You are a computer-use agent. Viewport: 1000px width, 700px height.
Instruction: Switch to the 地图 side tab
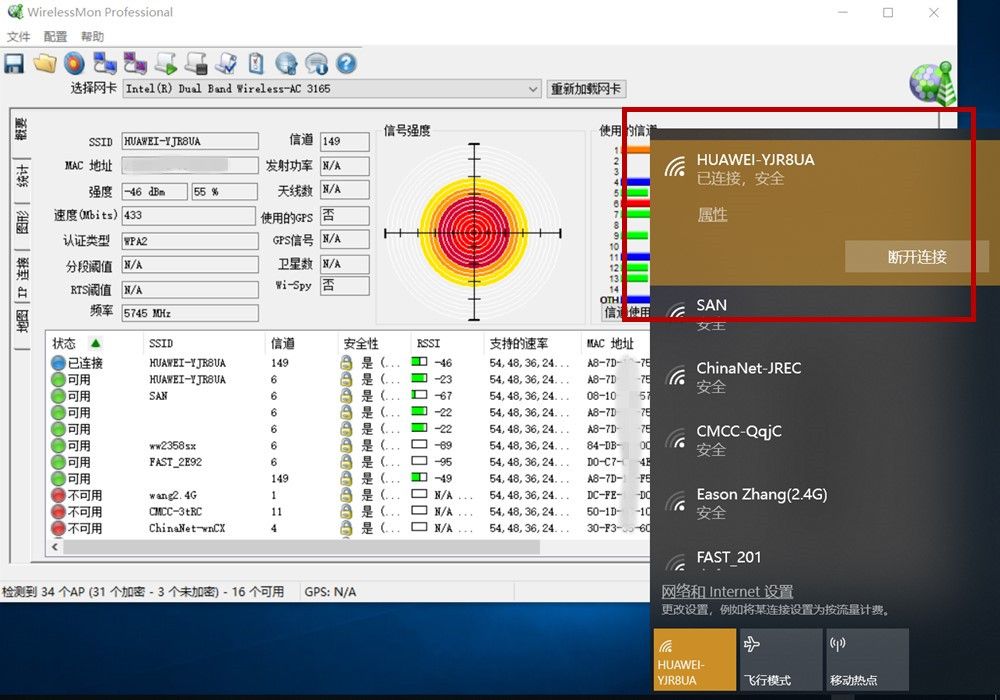click(21, 322)
